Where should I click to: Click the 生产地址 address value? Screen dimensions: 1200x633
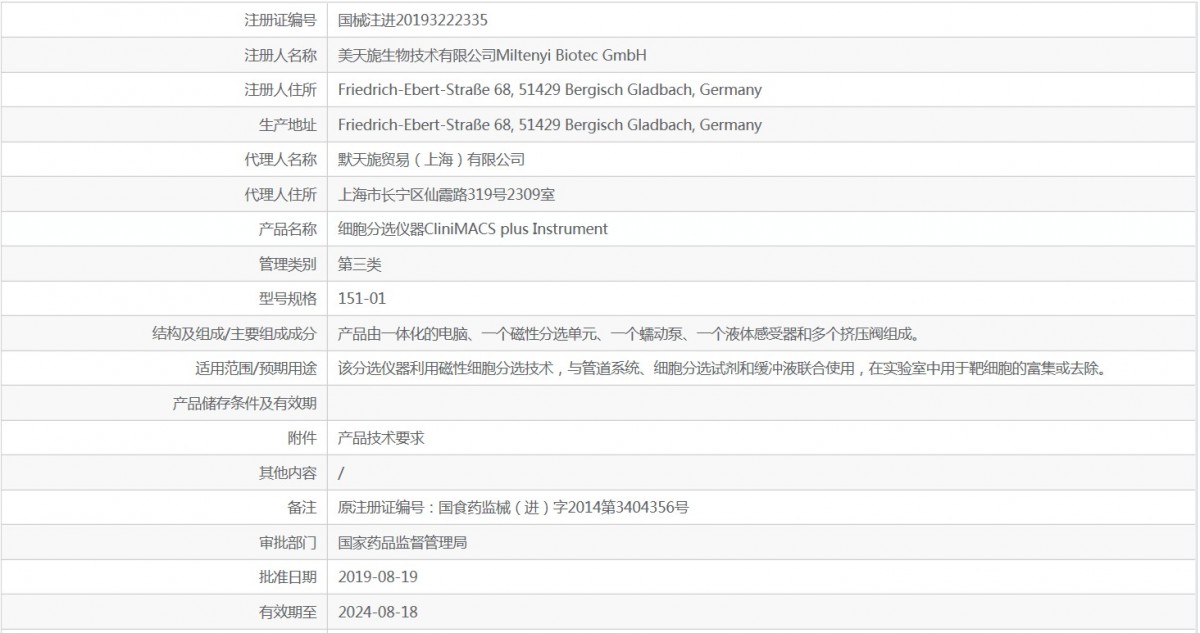tap(549, 125)
